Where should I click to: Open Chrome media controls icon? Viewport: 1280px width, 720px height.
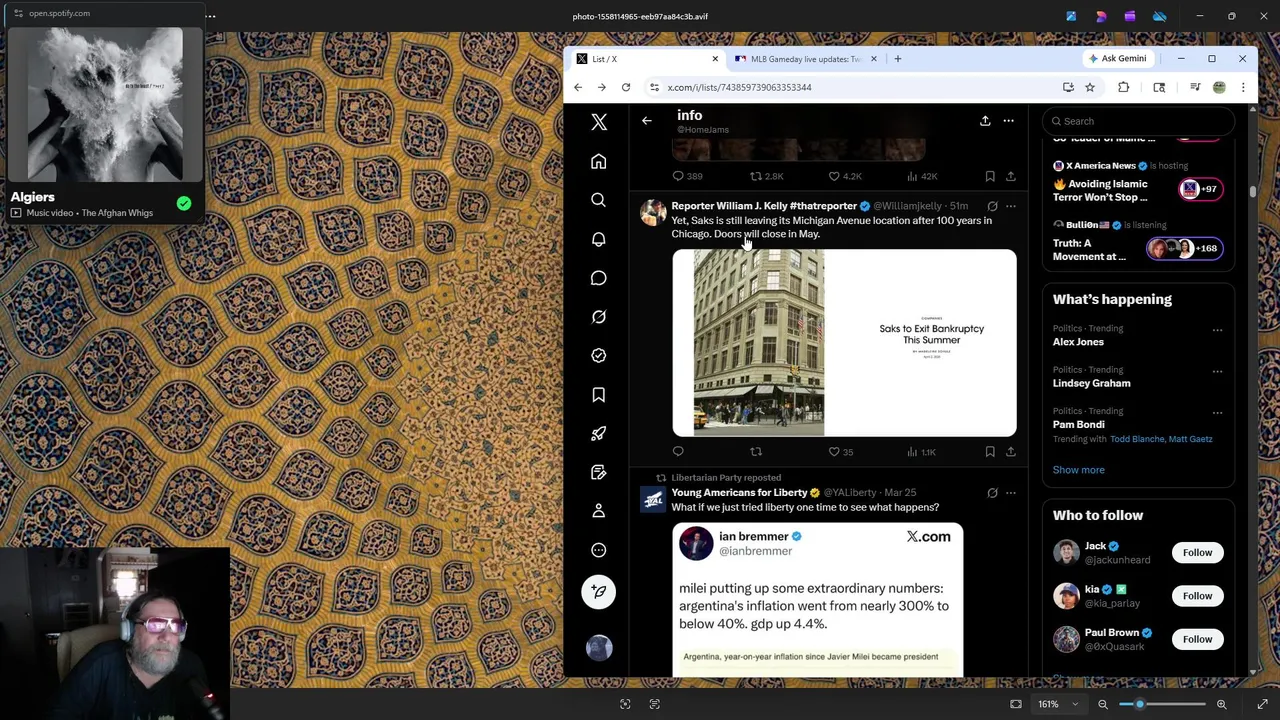1195,87
